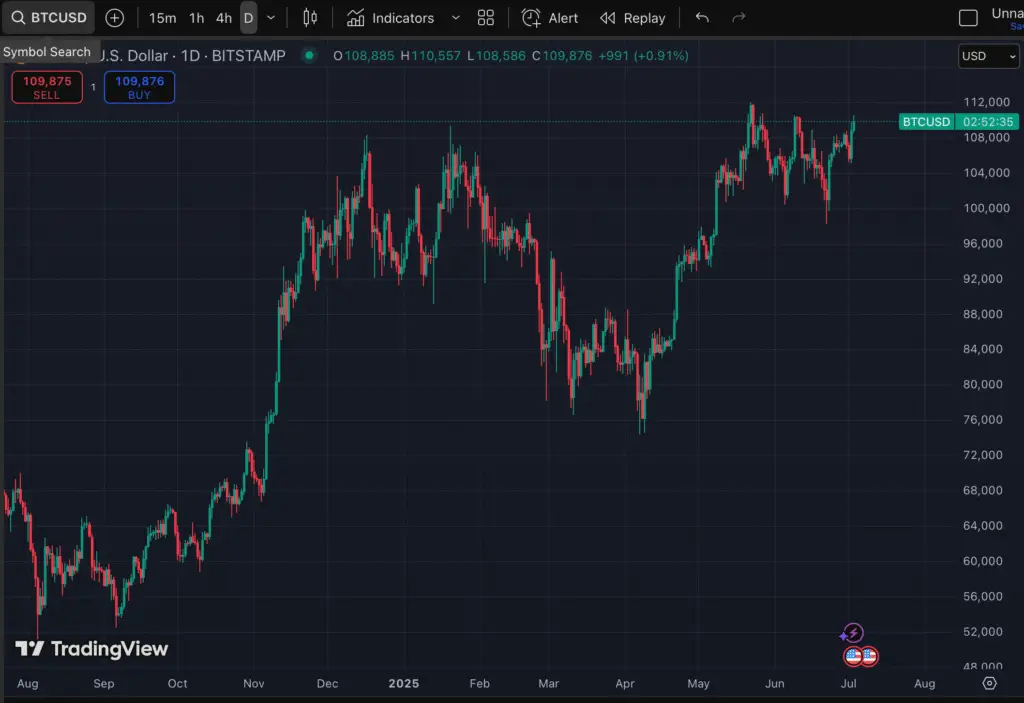This screenshot has height=703, width=1024.
Task: Redo the chart action
Action: click(739, 18)
